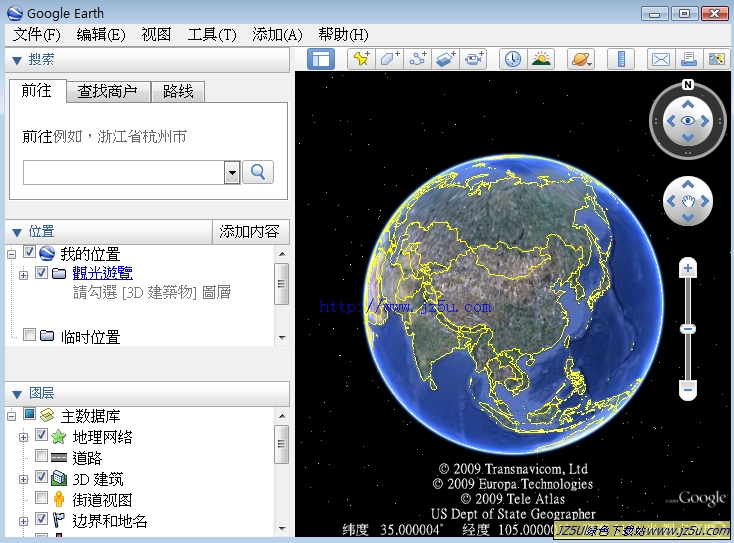Click the layers panel scrollbar thumb

pos(281,444)
